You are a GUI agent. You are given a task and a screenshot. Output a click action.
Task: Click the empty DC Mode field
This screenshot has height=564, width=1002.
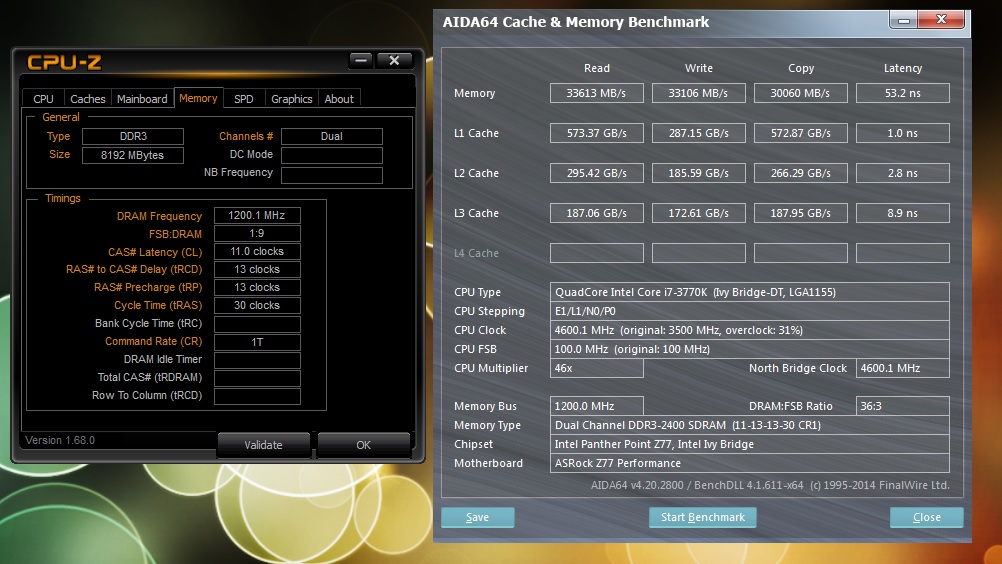coord(332,155)
